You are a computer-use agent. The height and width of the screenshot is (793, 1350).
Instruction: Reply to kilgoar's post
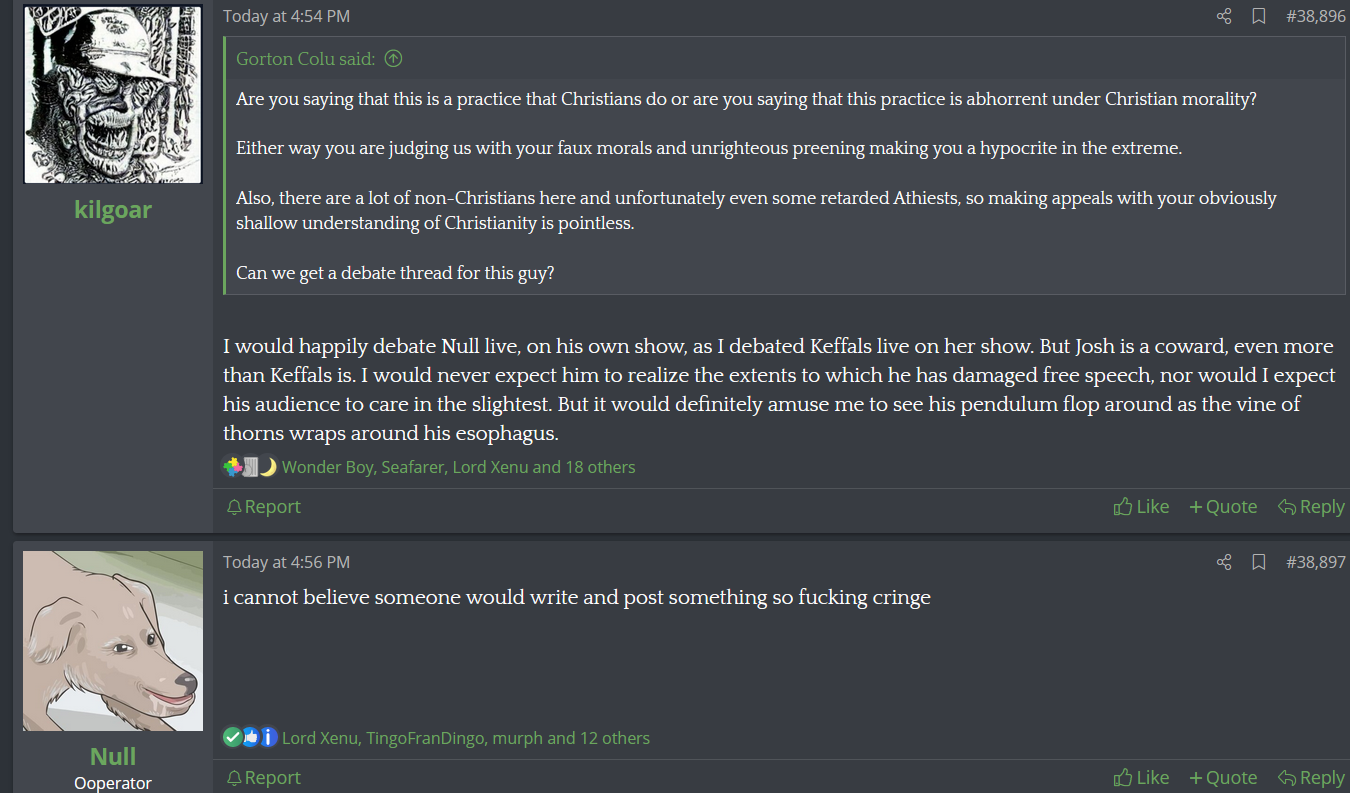[x=1311, y=507]
